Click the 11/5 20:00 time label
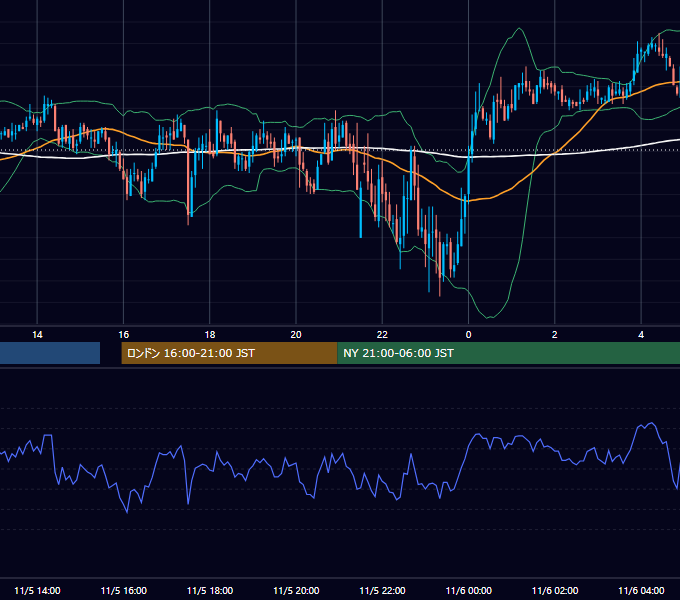The width and height of the screenshot is (680, 600). pyautogui.click(x=296, y=590)
